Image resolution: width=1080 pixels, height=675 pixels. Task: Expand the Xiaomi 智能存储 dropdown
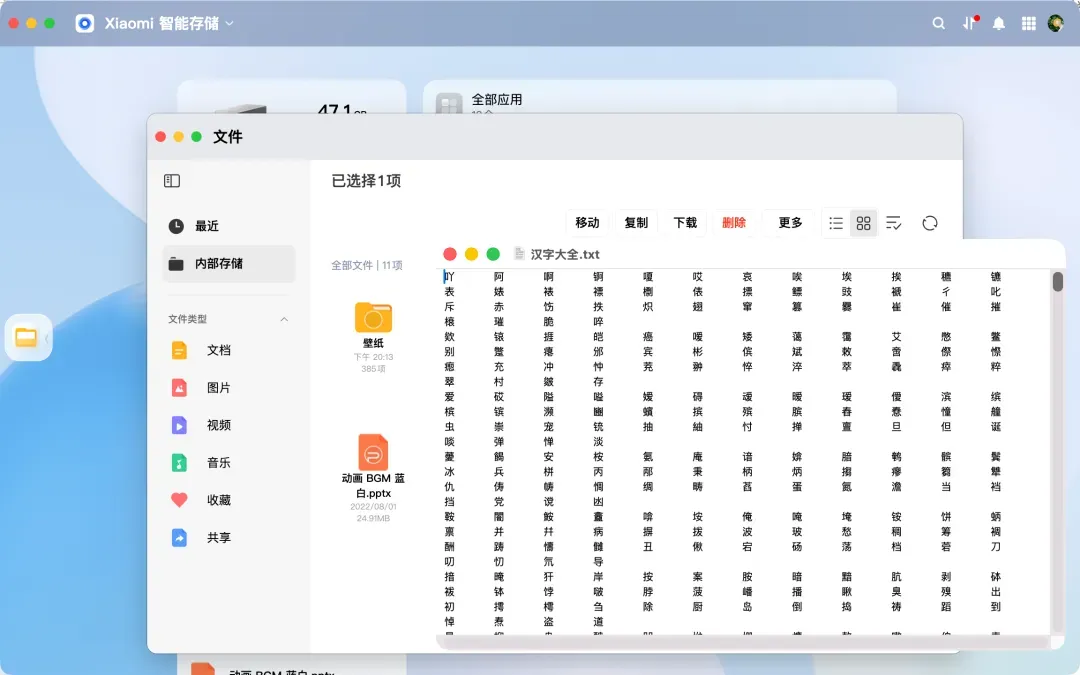[x=229, y=23]
